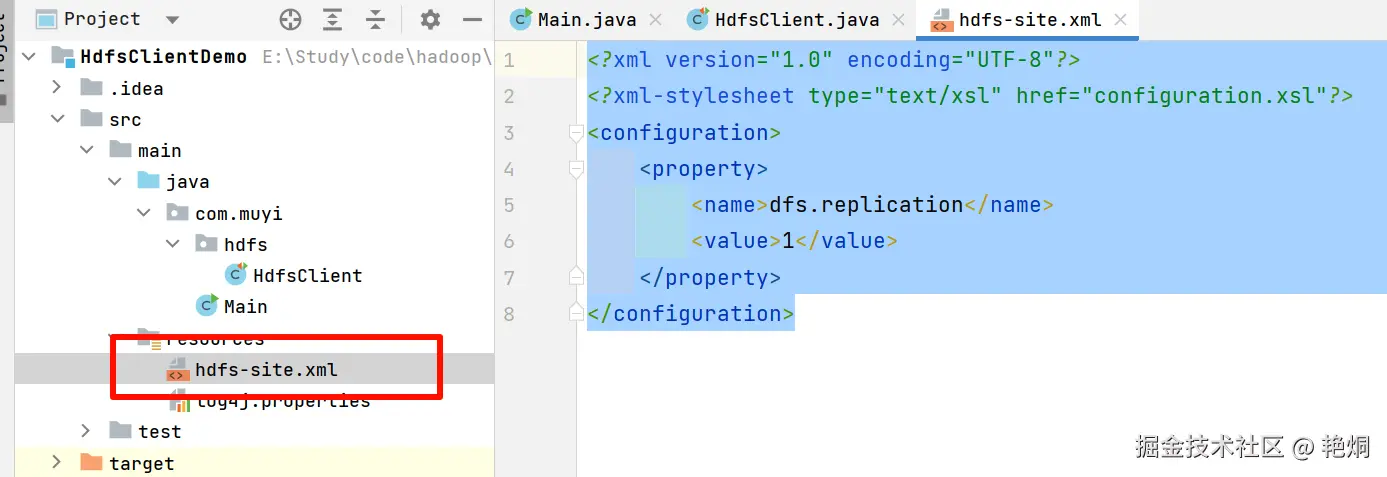Select the .idea folder in tree
The image size is (1387, 477).
click(x=136, y=88)
